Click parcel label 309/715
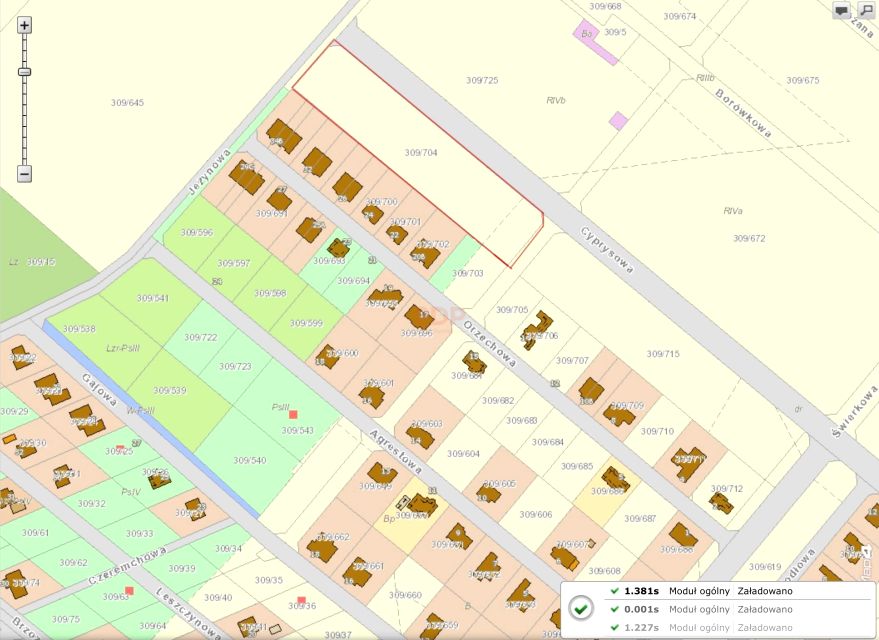 point(663,354)
